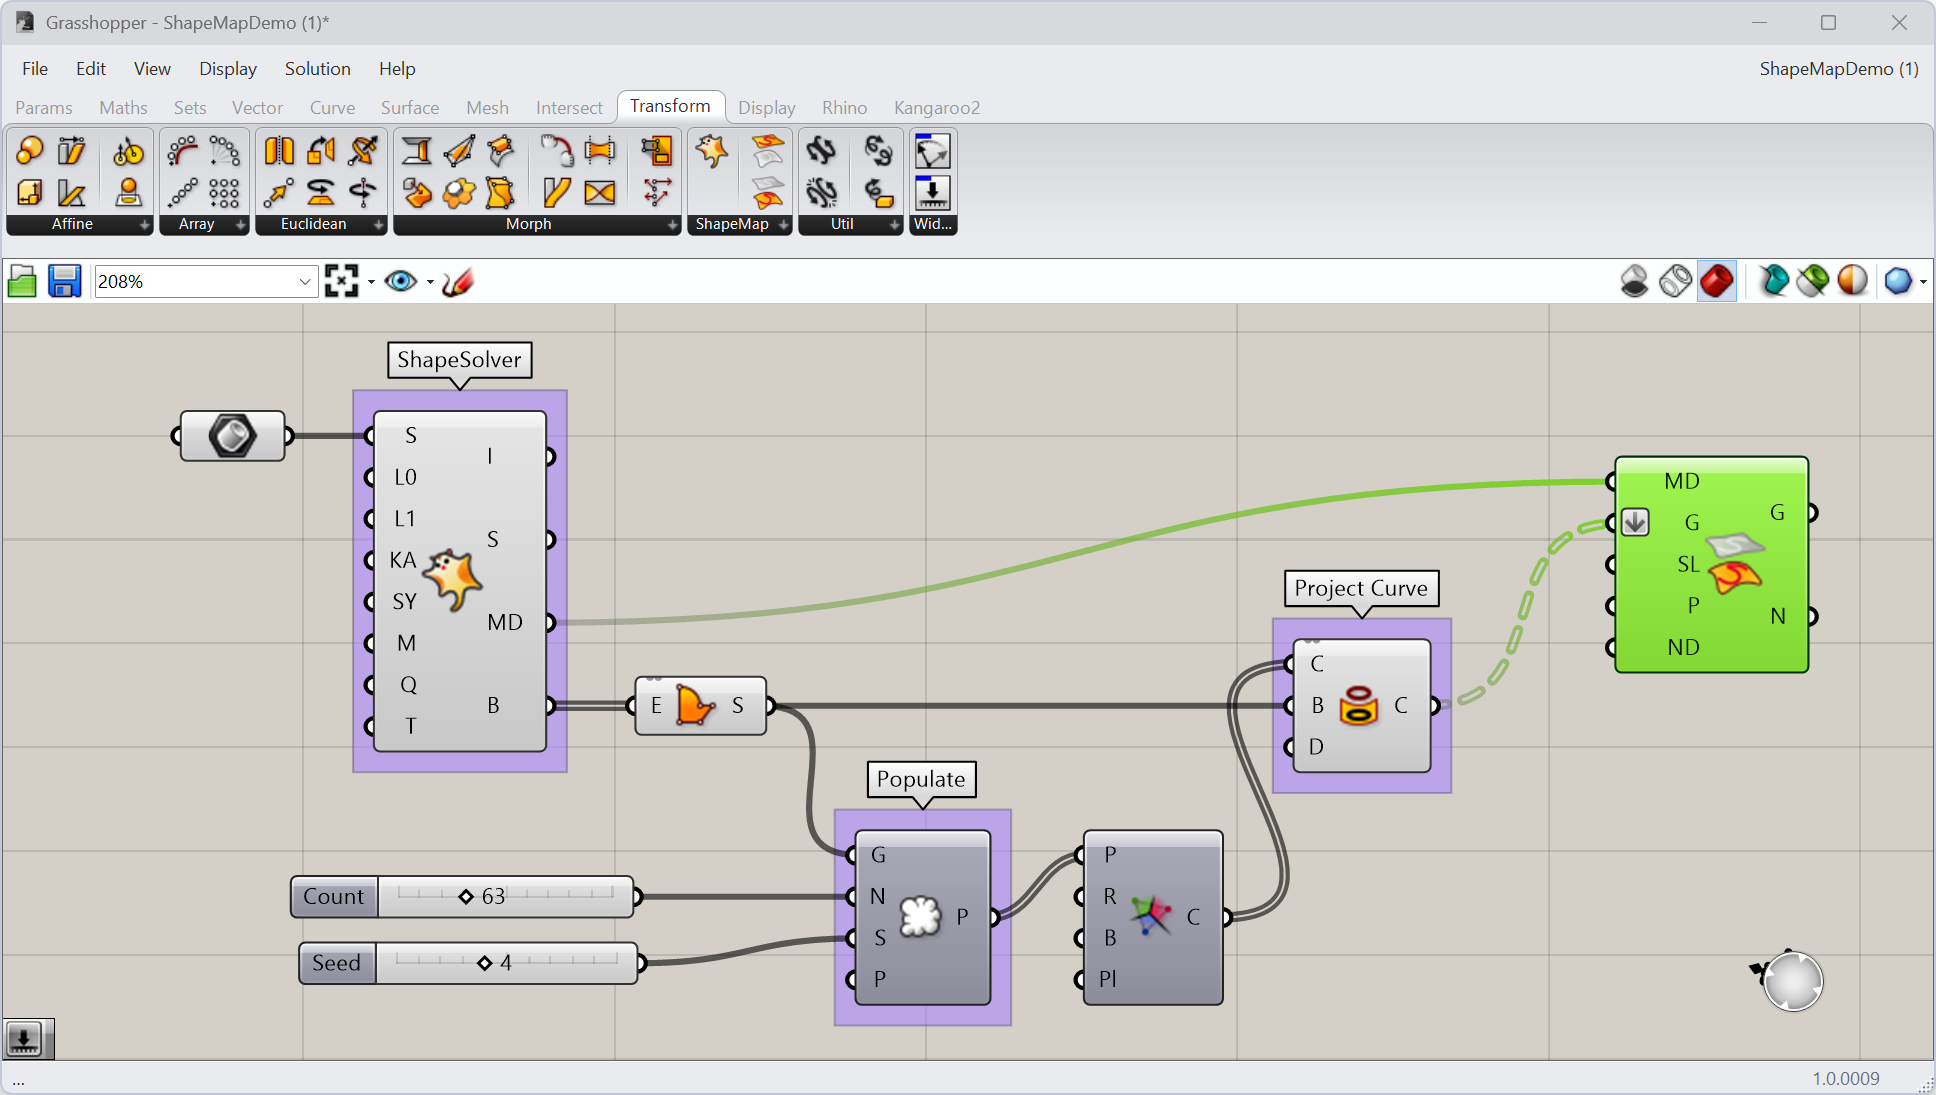Viewport: 1936px width, 1095px height.
Task: Expand the Util panel plus button
Action: coord(894,225)
